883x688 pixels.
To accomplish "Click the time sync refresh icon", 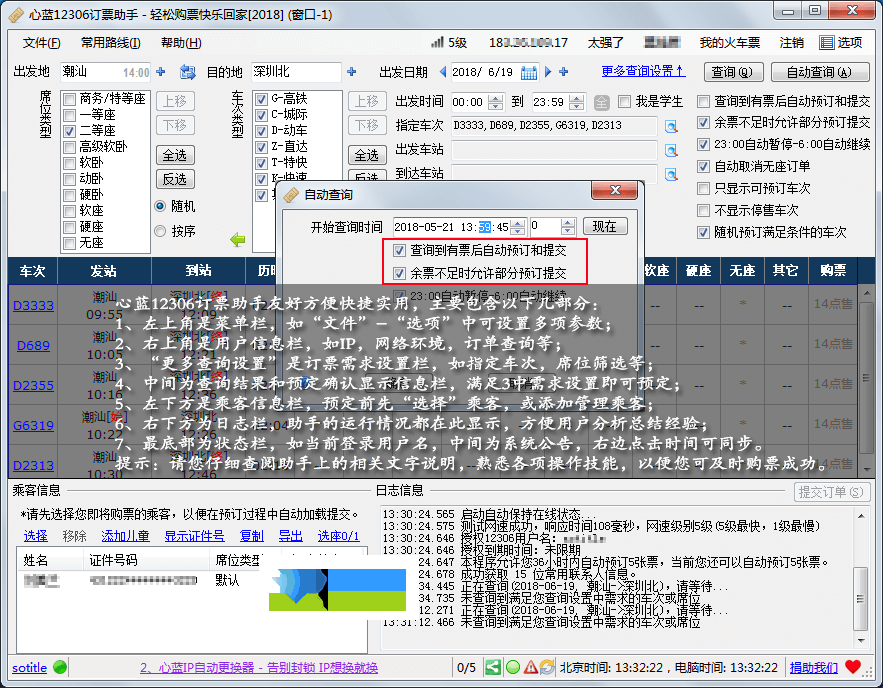I will coord(547,668).
